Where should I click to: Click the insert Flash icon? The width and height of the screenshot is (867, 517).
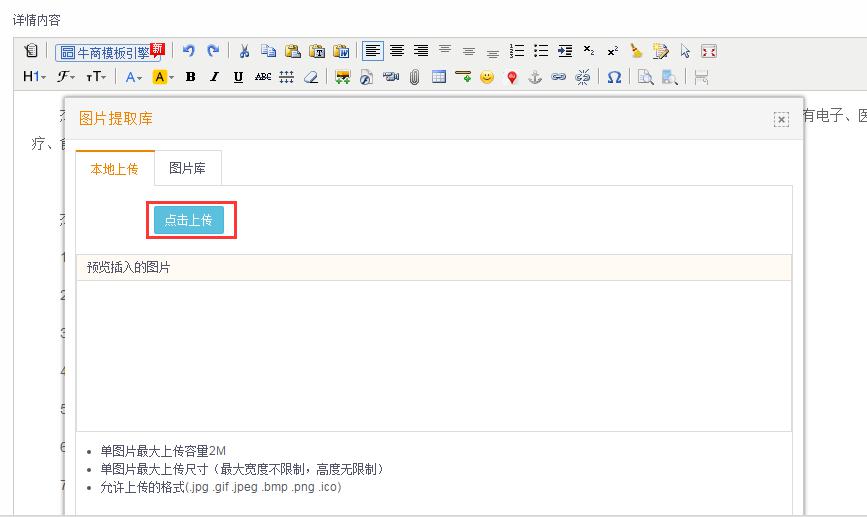pyautogui.click(x=366, y=77)
